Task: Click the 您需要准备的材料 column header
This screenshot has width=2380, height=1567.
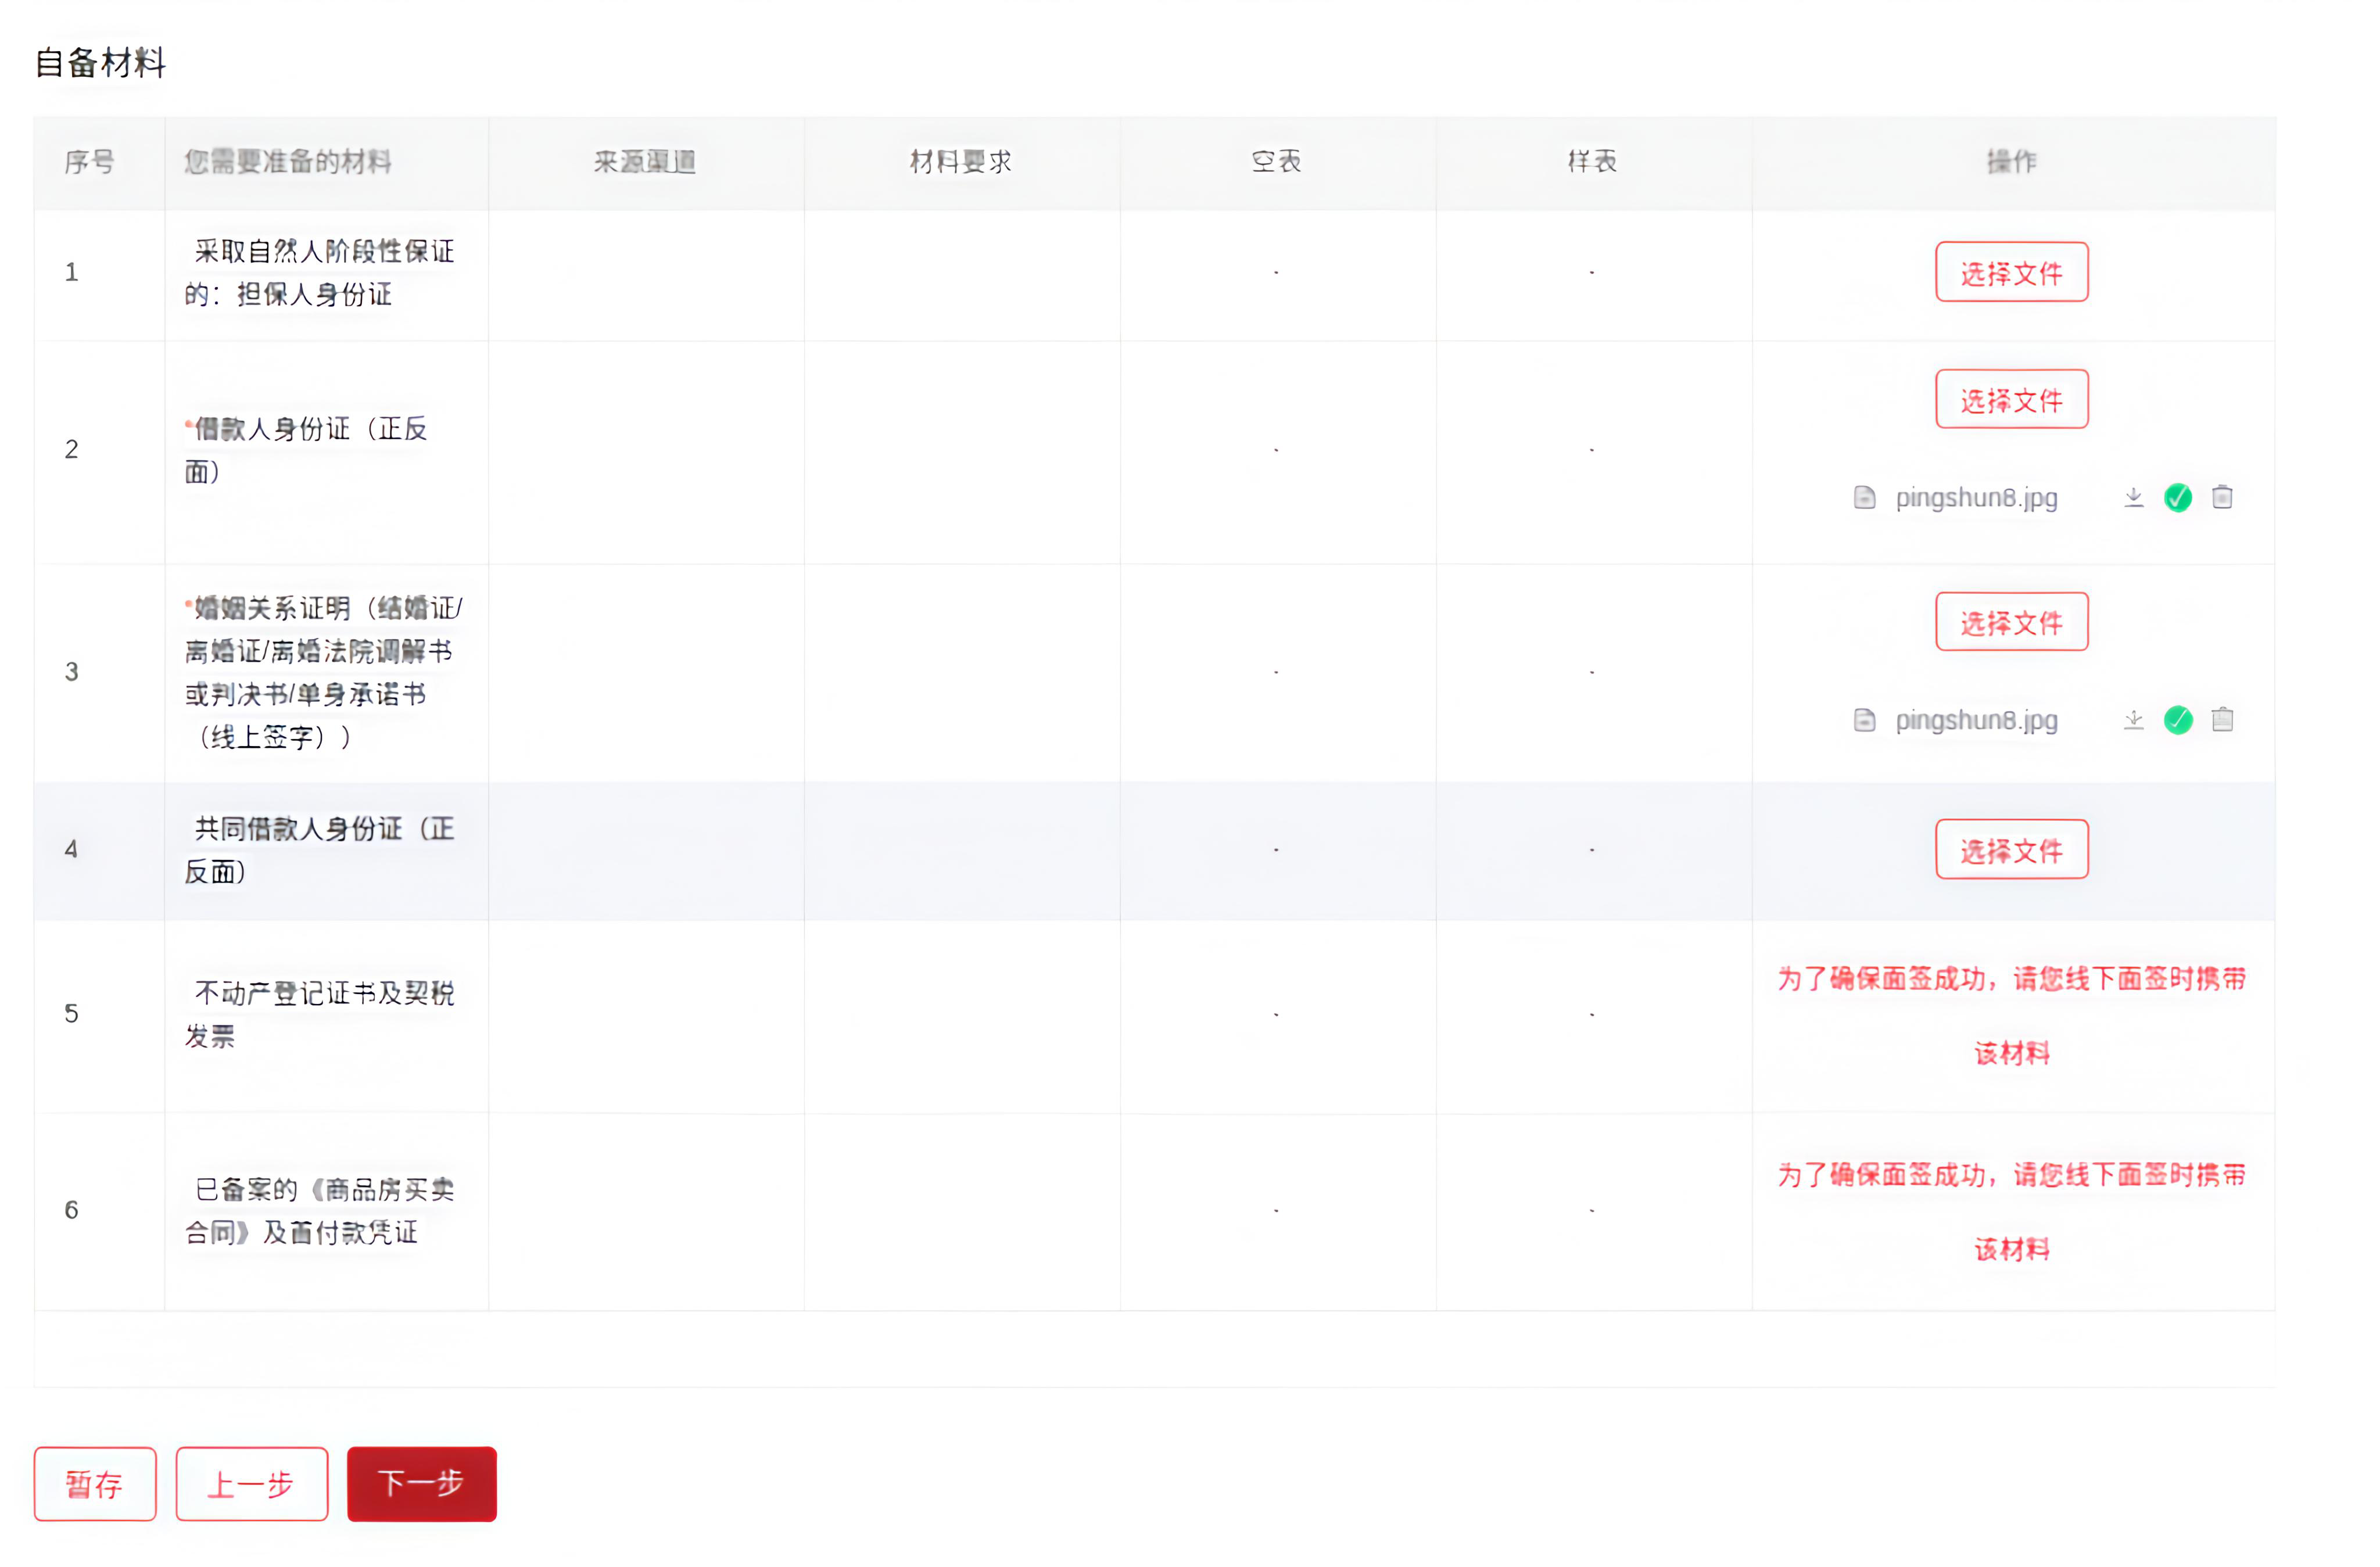Action: coord(288,162)
